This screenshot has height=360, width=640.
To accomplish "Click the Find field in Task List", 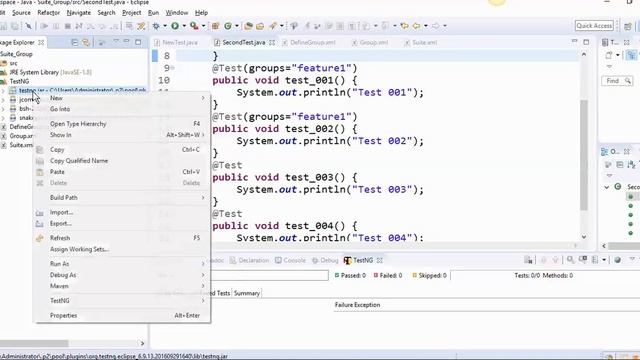I will [x=617, y=81].
